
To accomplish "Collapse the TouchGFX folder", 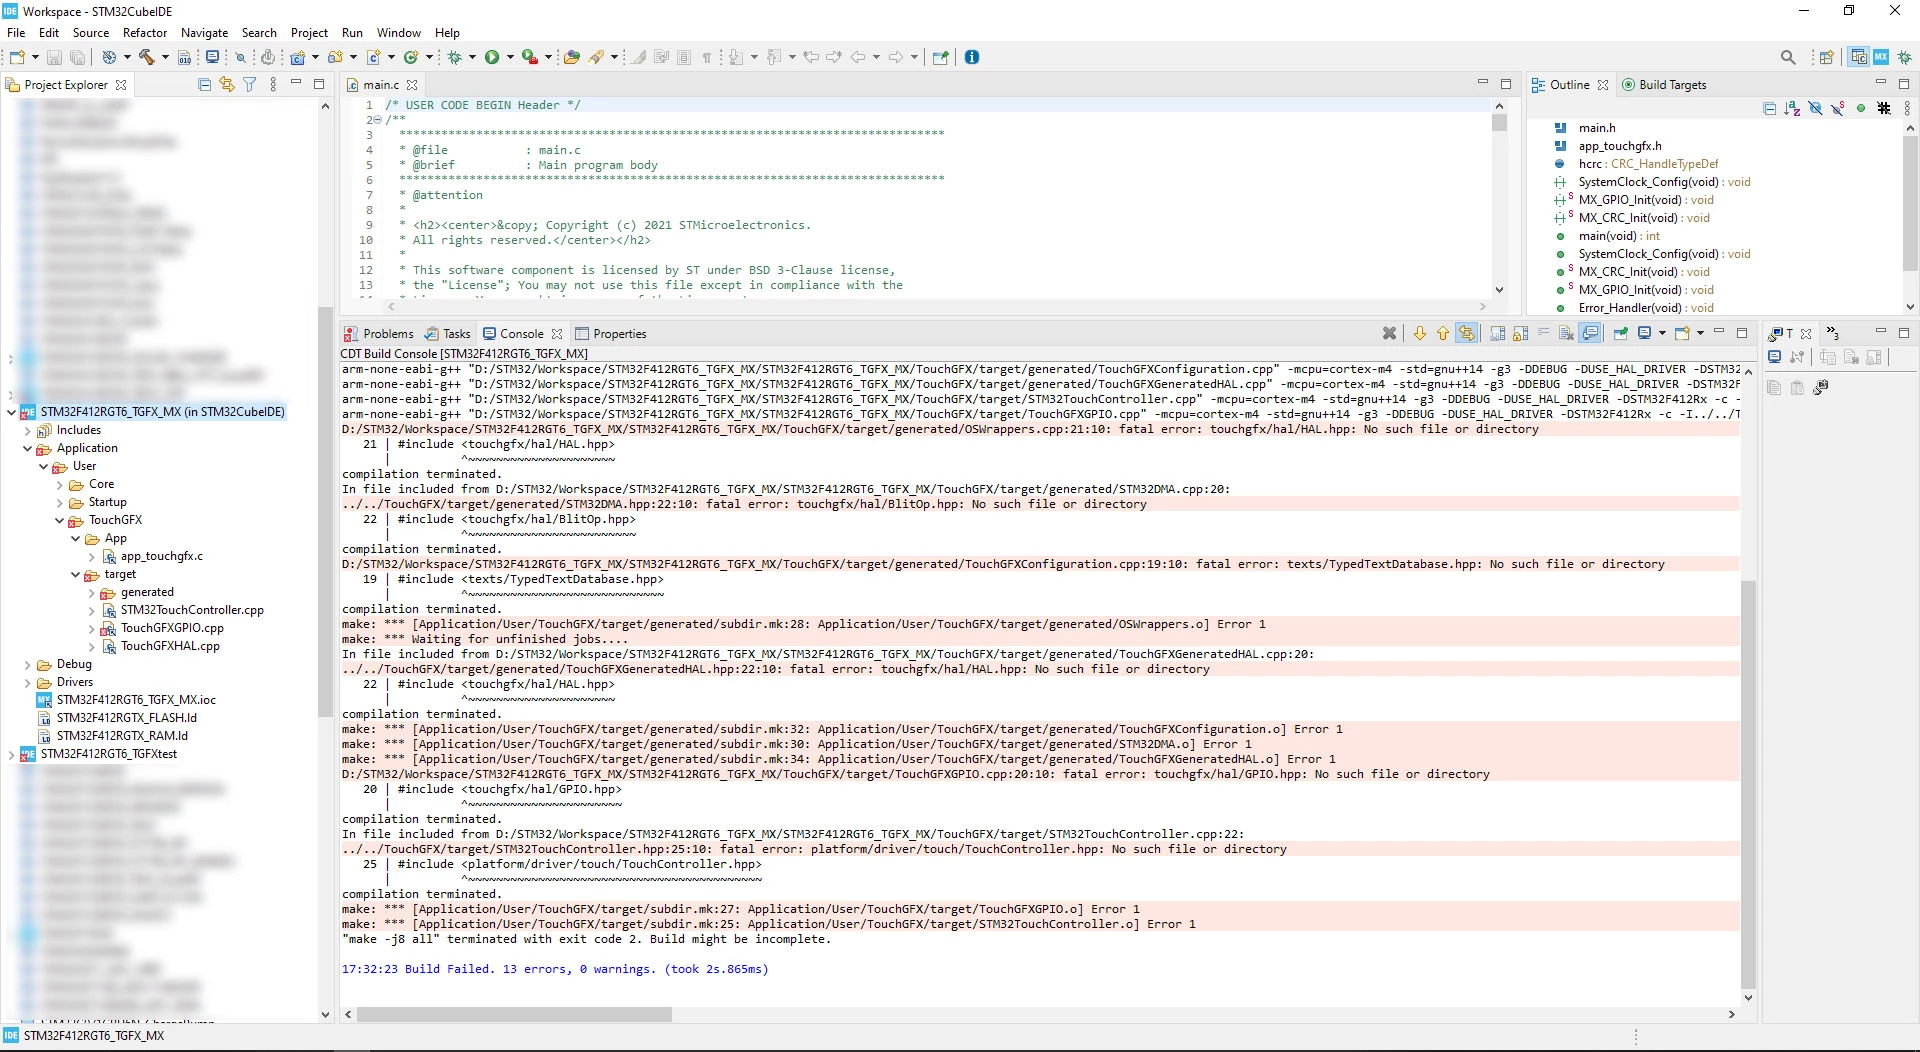I will click(x=59, y=520).
